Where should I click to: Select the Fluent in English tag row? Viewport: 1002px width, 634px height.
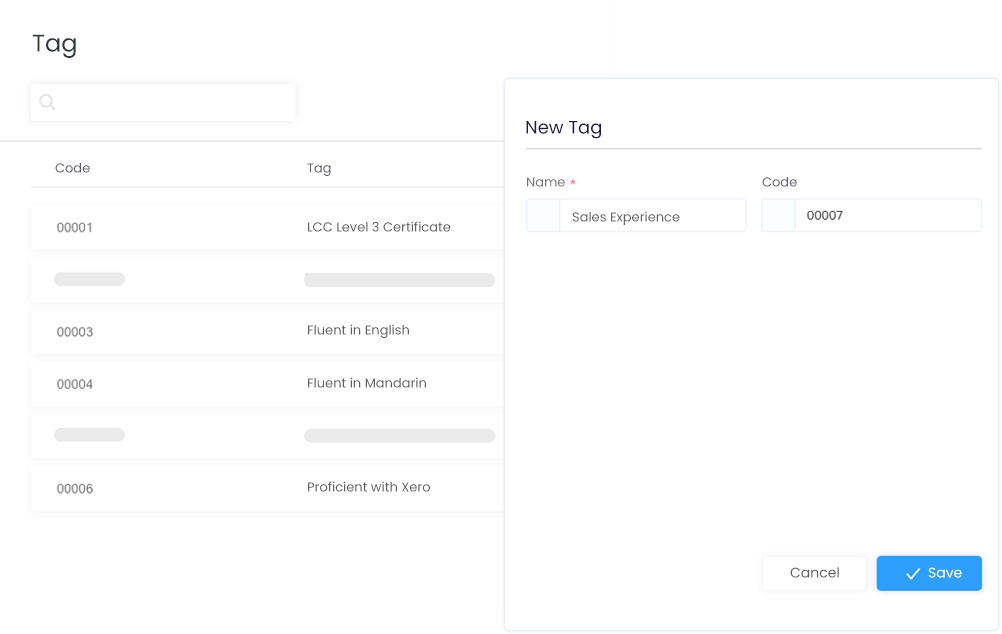pyautogui.click(x=267, y=331)
